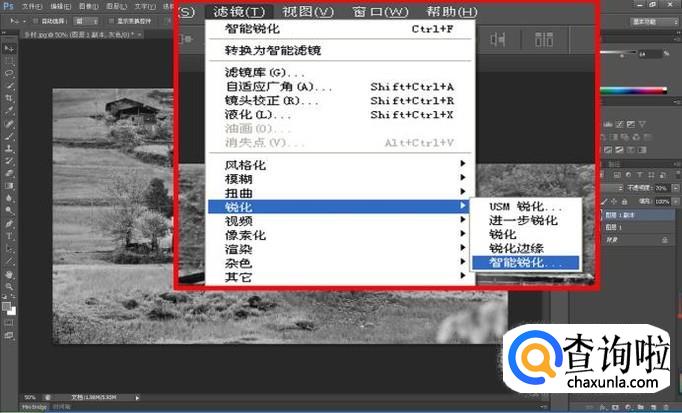Pick a color from the spectrum bar

click(633, 90)
